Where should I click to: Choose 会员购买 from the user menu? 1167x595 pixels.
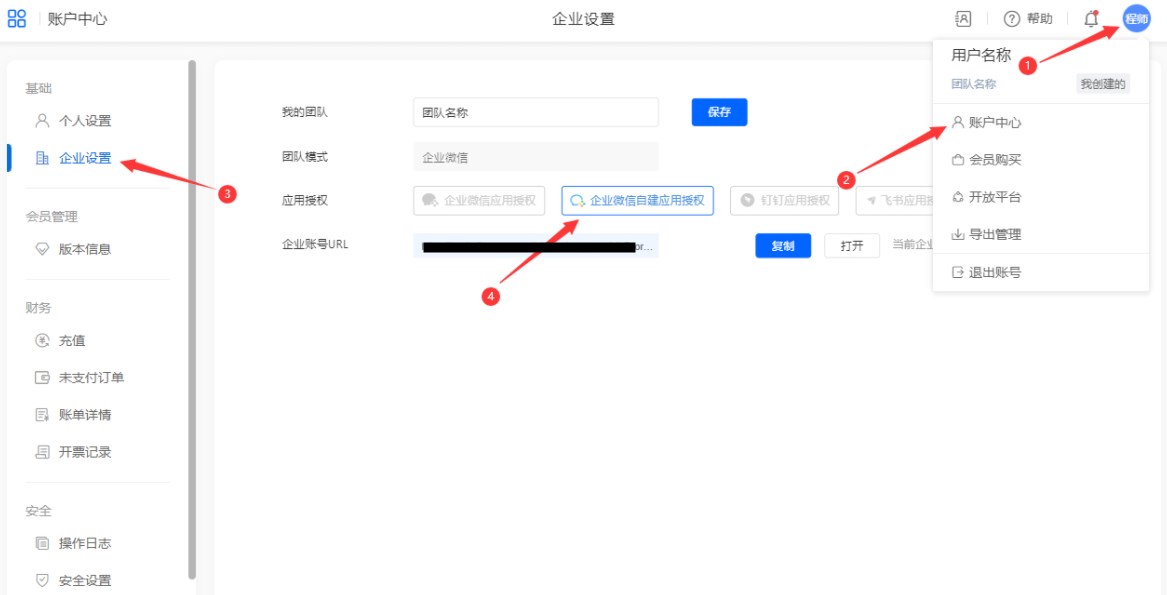994,160
